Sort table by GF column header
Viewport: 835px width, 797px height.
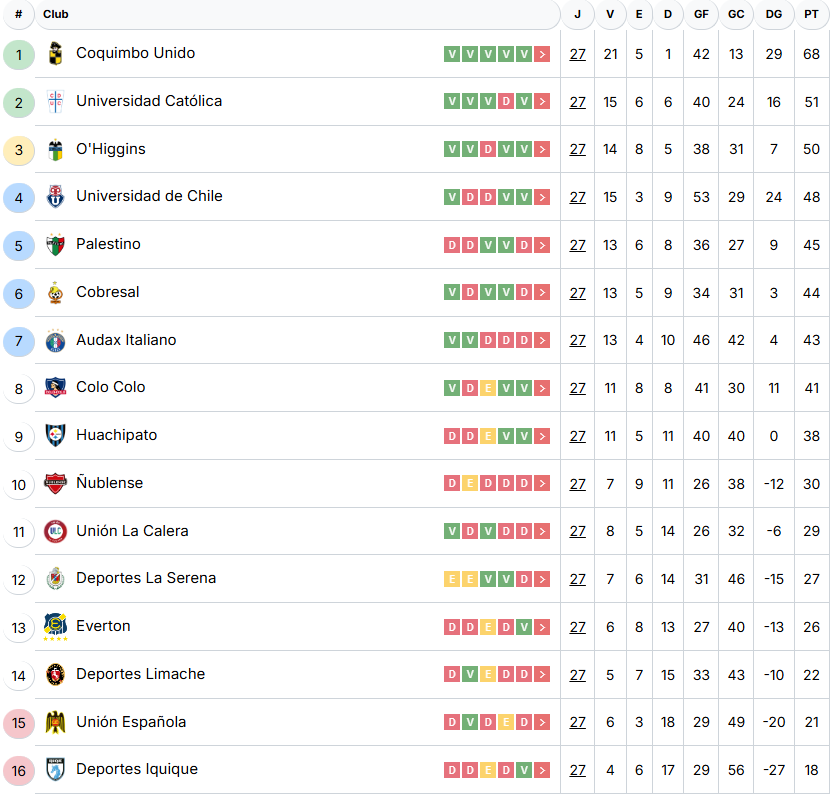701,15
